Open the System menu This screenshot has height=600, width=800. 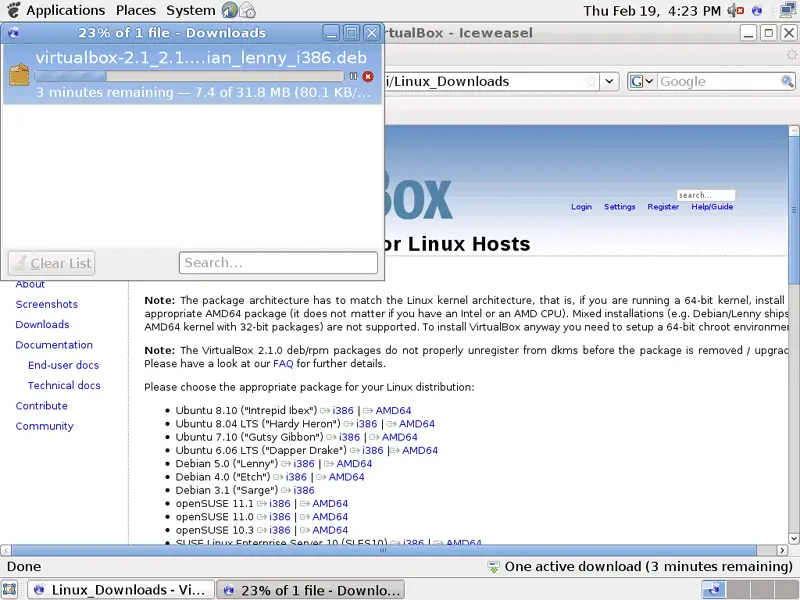tap(190, 10)
